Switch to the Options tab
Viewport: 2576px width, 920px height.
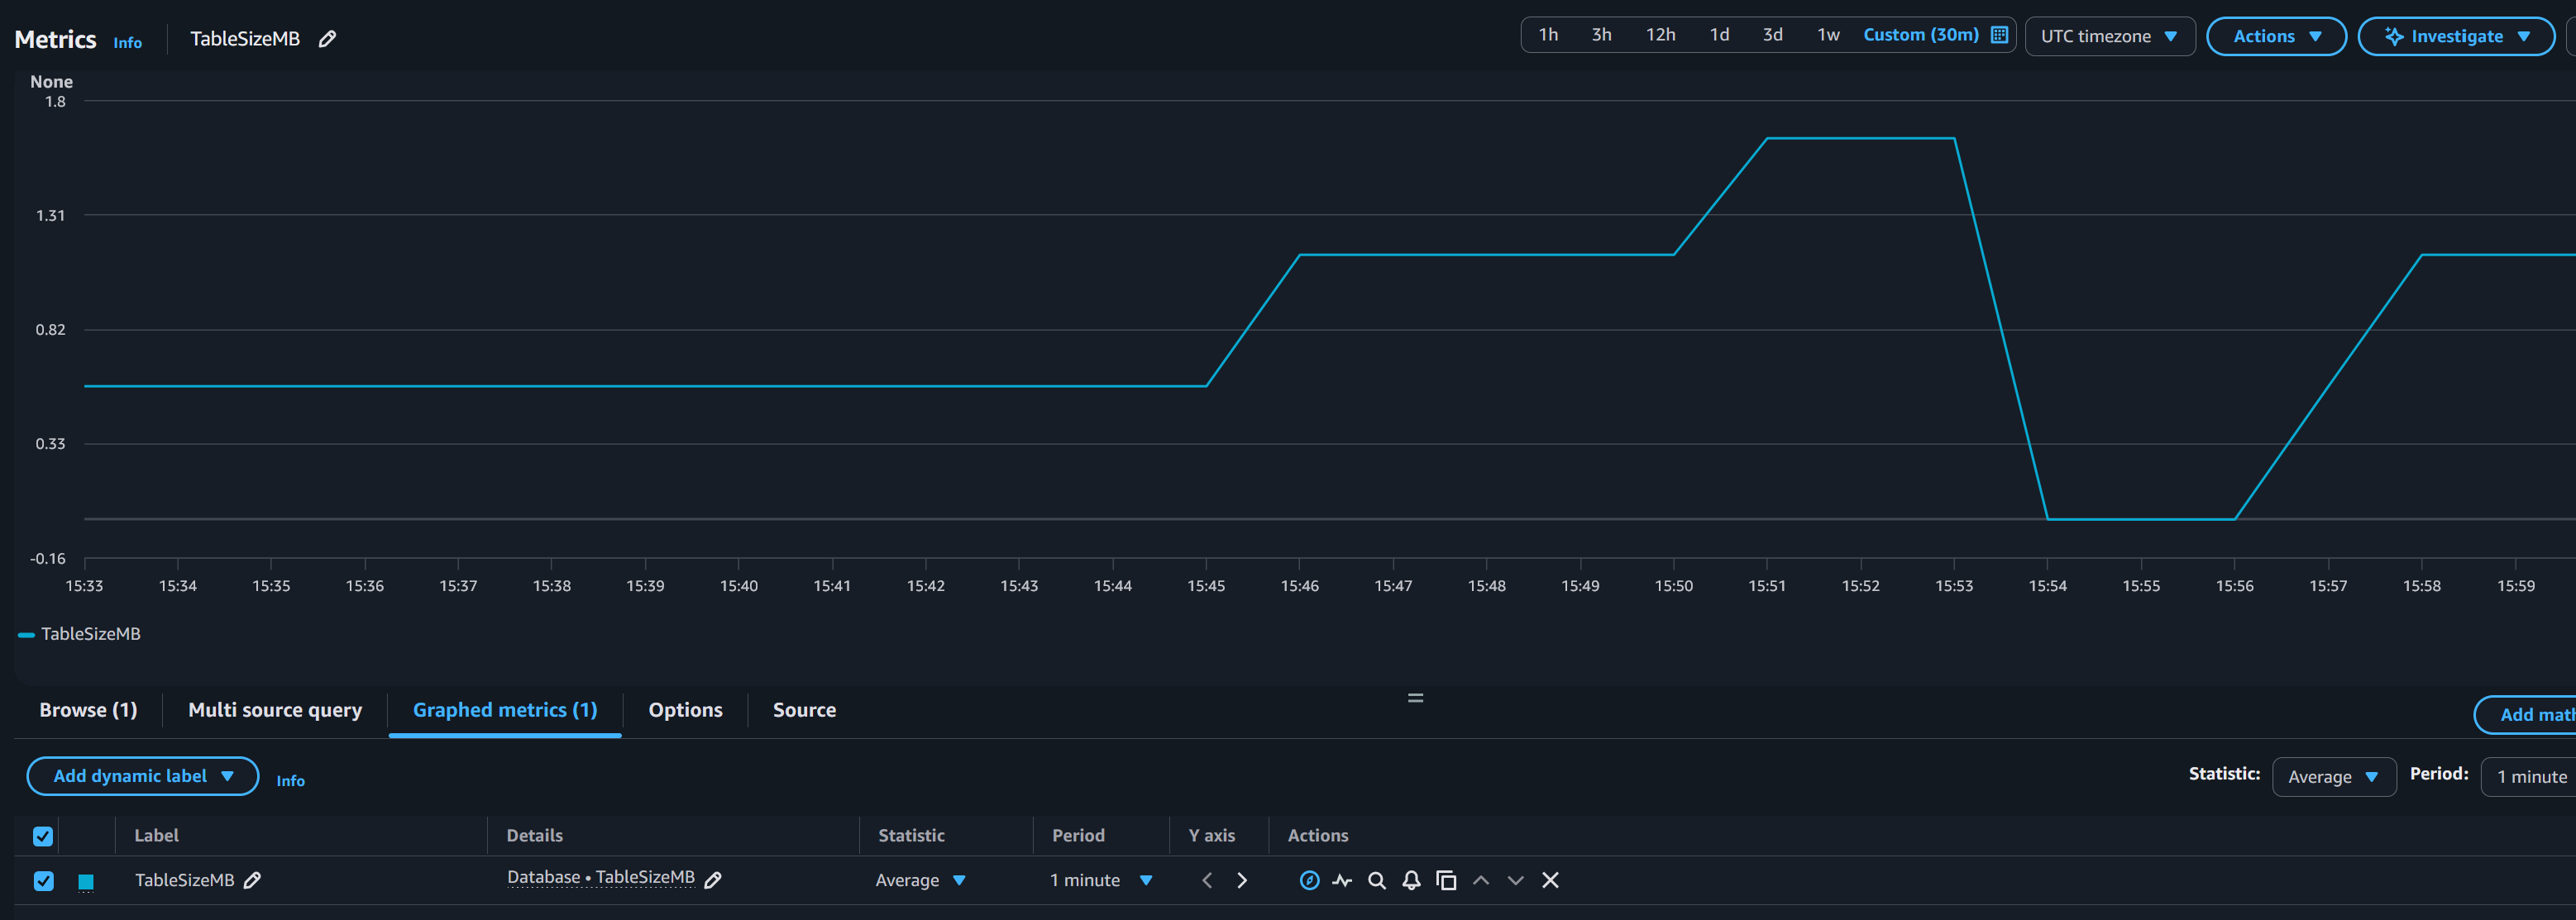point(685,710)
